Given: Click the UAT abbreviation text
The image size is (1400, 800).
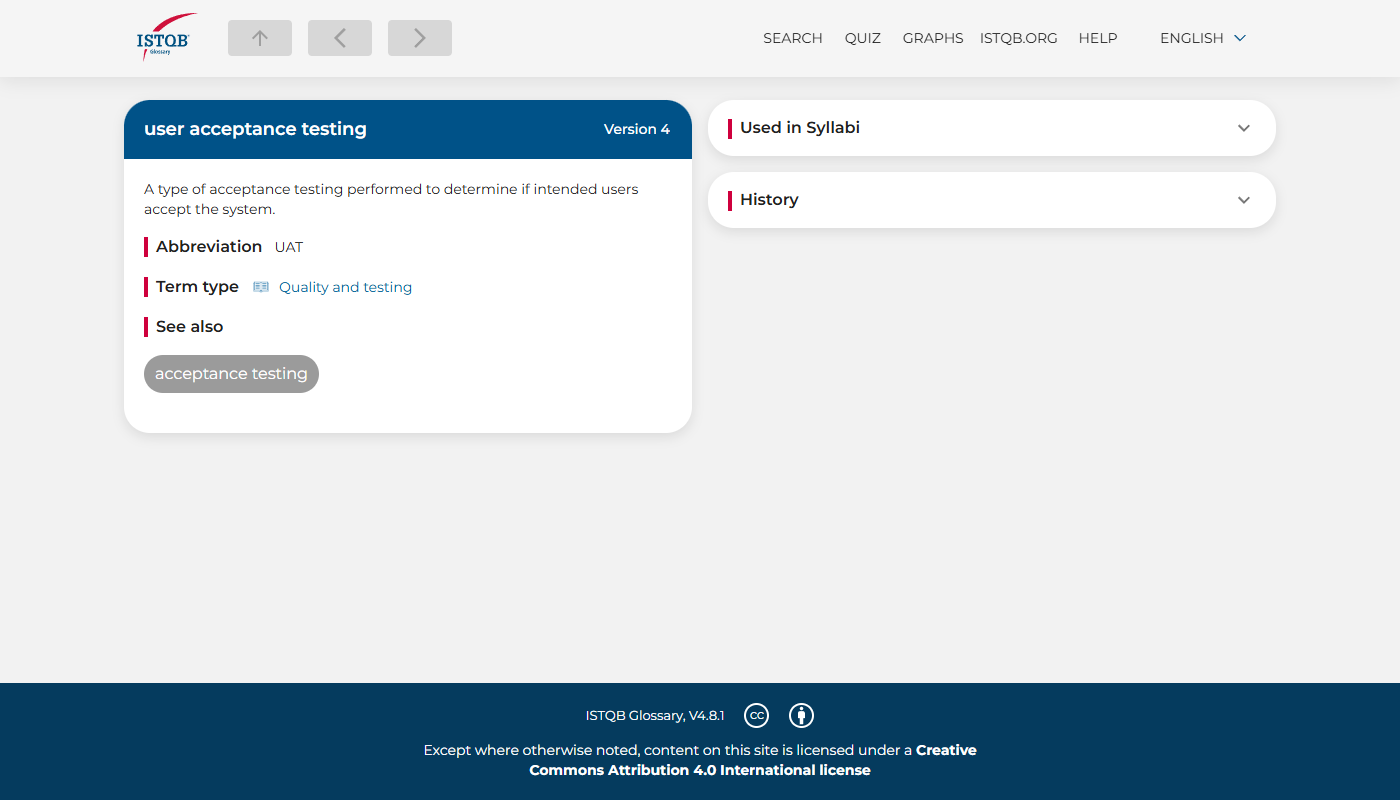Looking at the screenshot, I should click(x=289, y=247).
